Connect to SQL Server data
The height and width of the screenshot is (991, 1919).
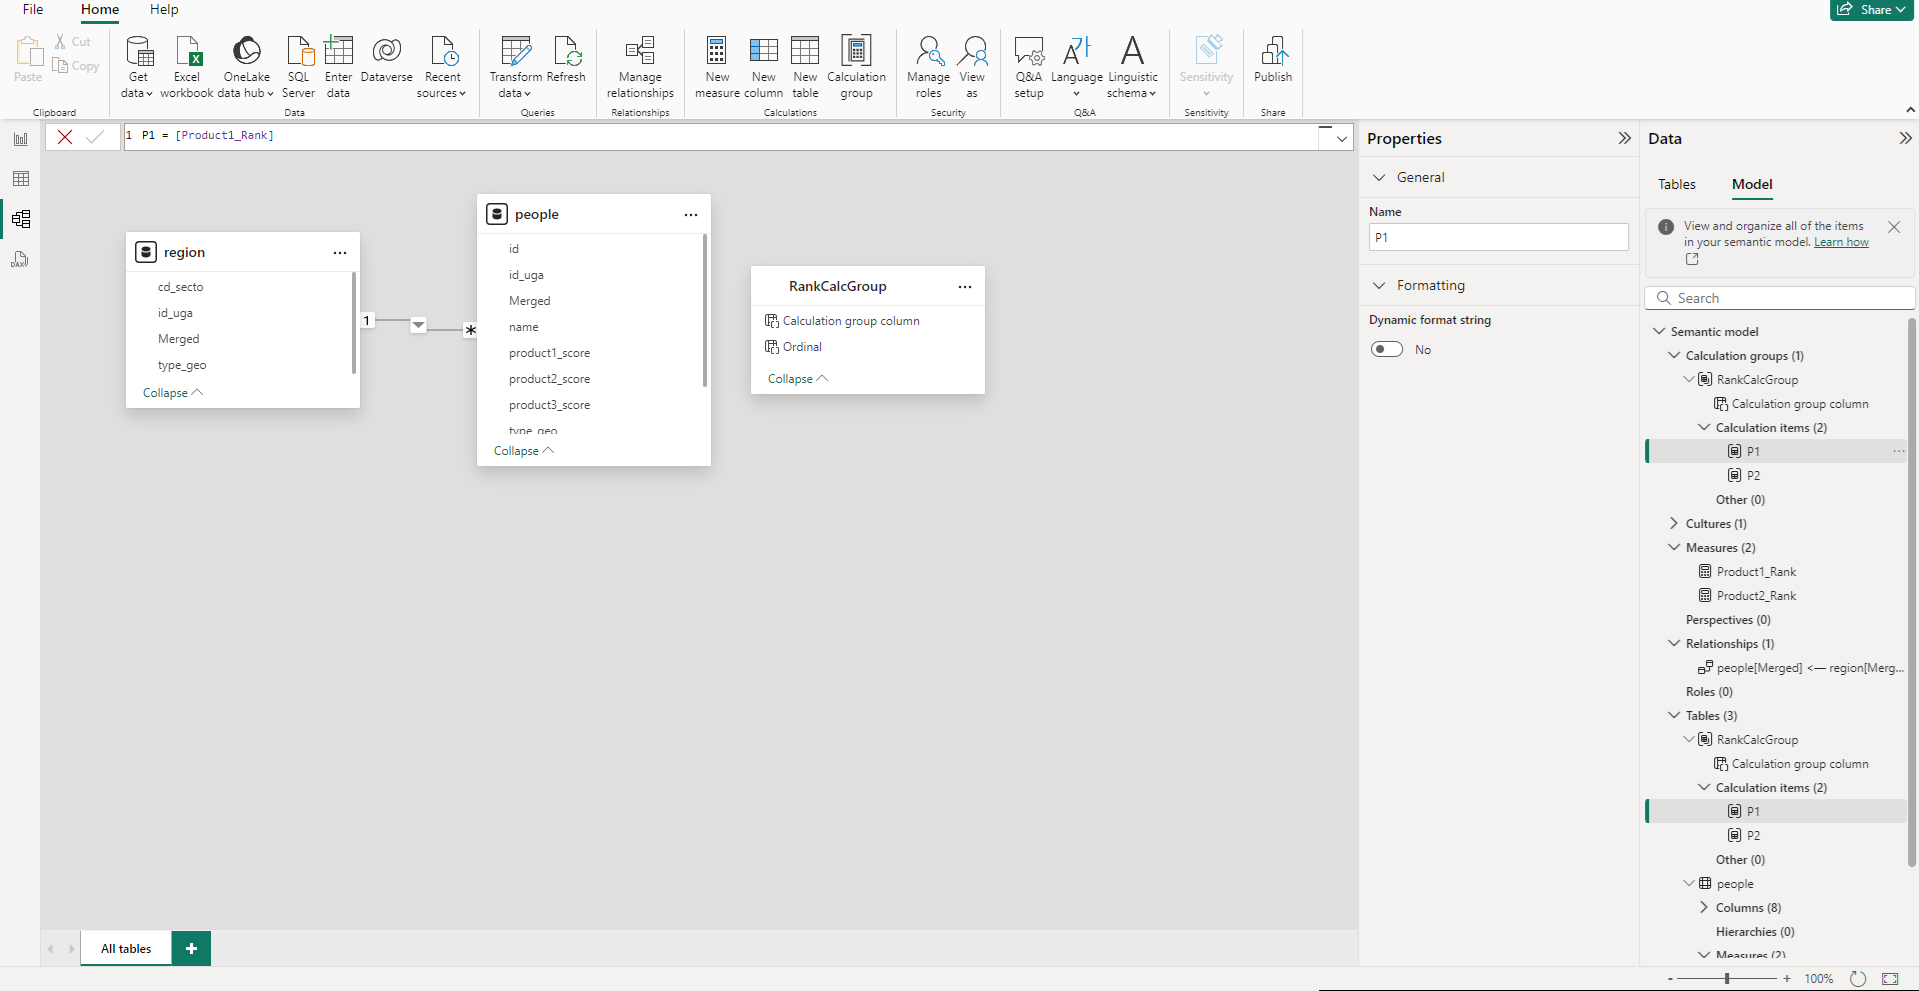298,66
